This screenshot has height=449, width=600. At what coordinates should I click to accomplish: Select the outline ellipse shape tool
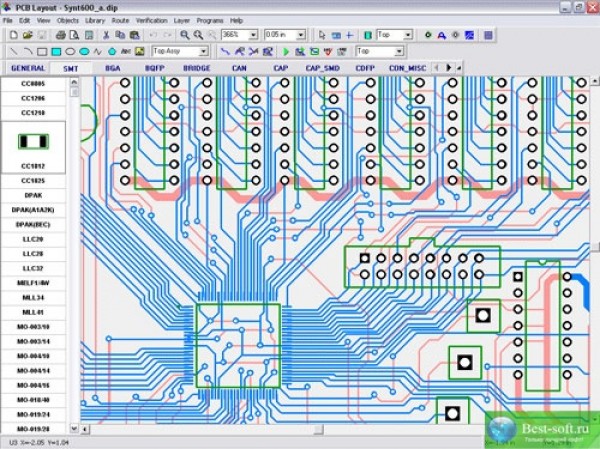click(x=70, y=51)
